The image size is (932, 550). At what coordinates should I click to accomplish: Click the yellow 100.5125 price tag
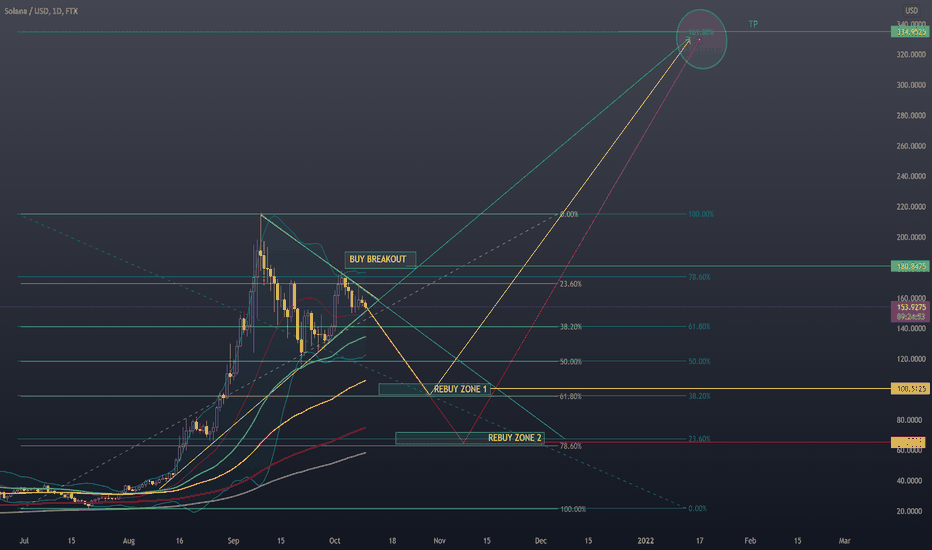pos(911,389)
